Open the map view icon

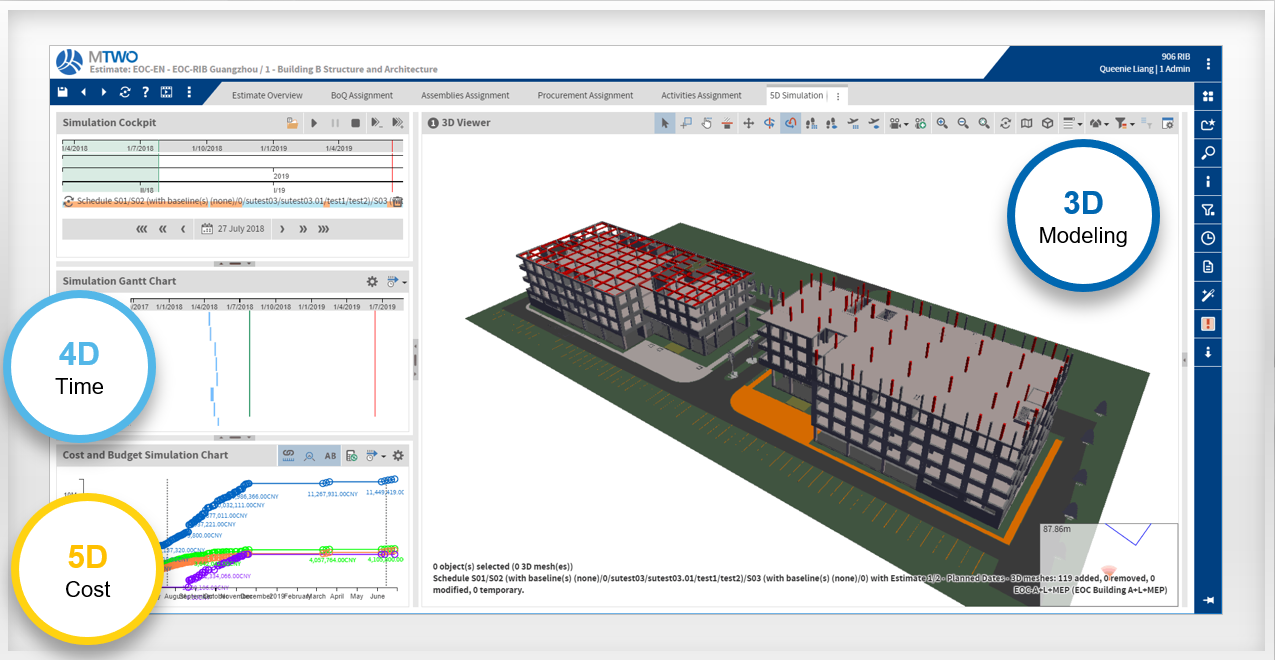(x=1026, y=123)
